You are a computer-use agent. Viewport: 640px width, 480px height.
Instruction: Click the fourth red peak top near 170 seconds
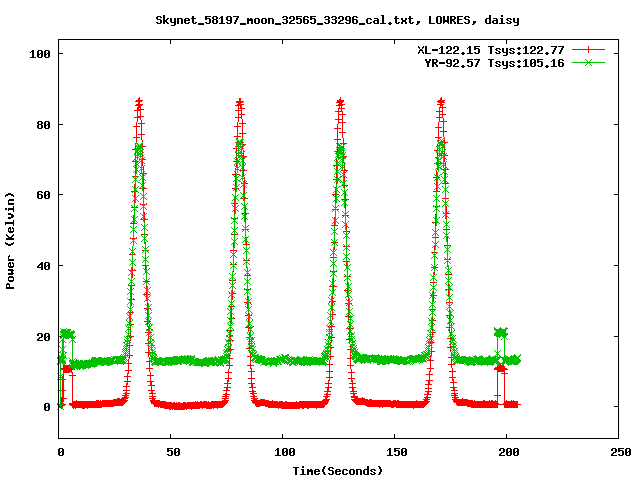[x=441, y=102]
